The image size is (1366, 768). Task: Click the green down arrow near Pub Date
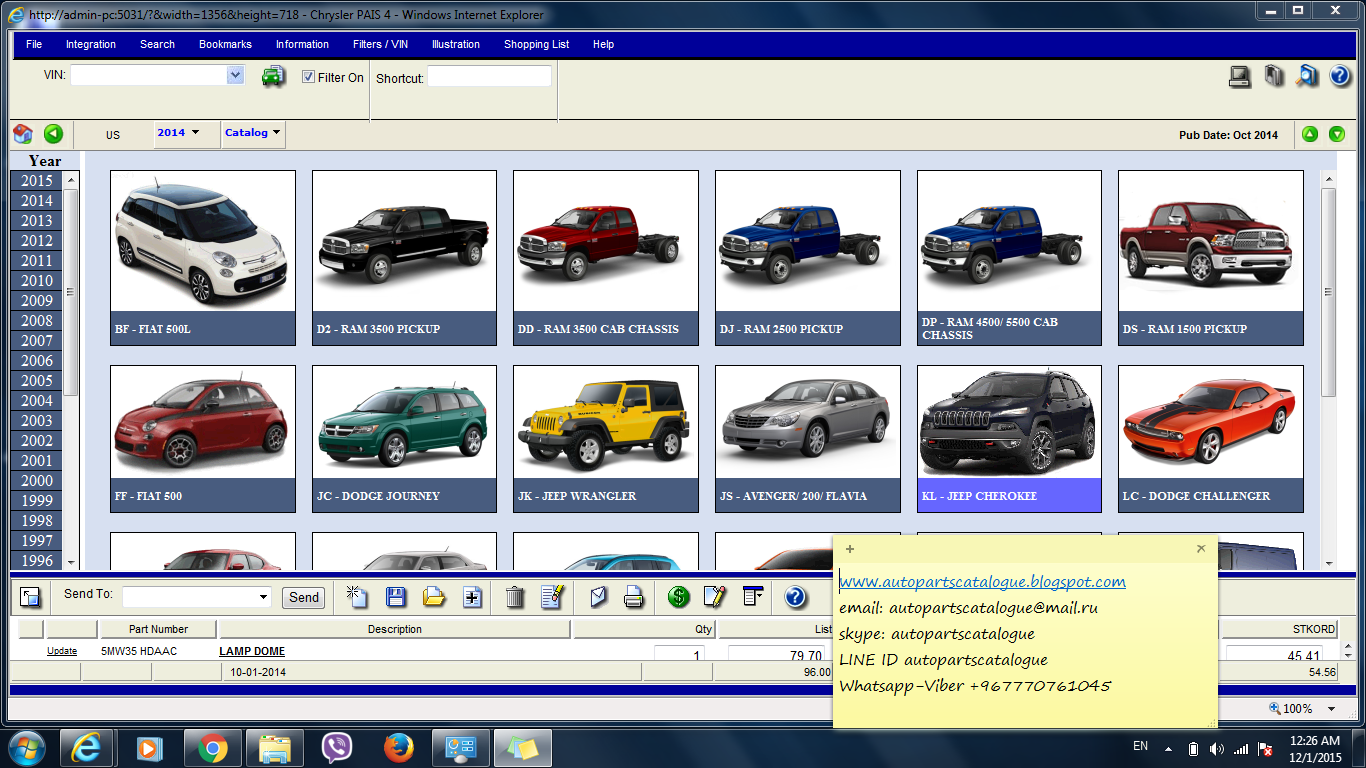(x=1336, y=134)
